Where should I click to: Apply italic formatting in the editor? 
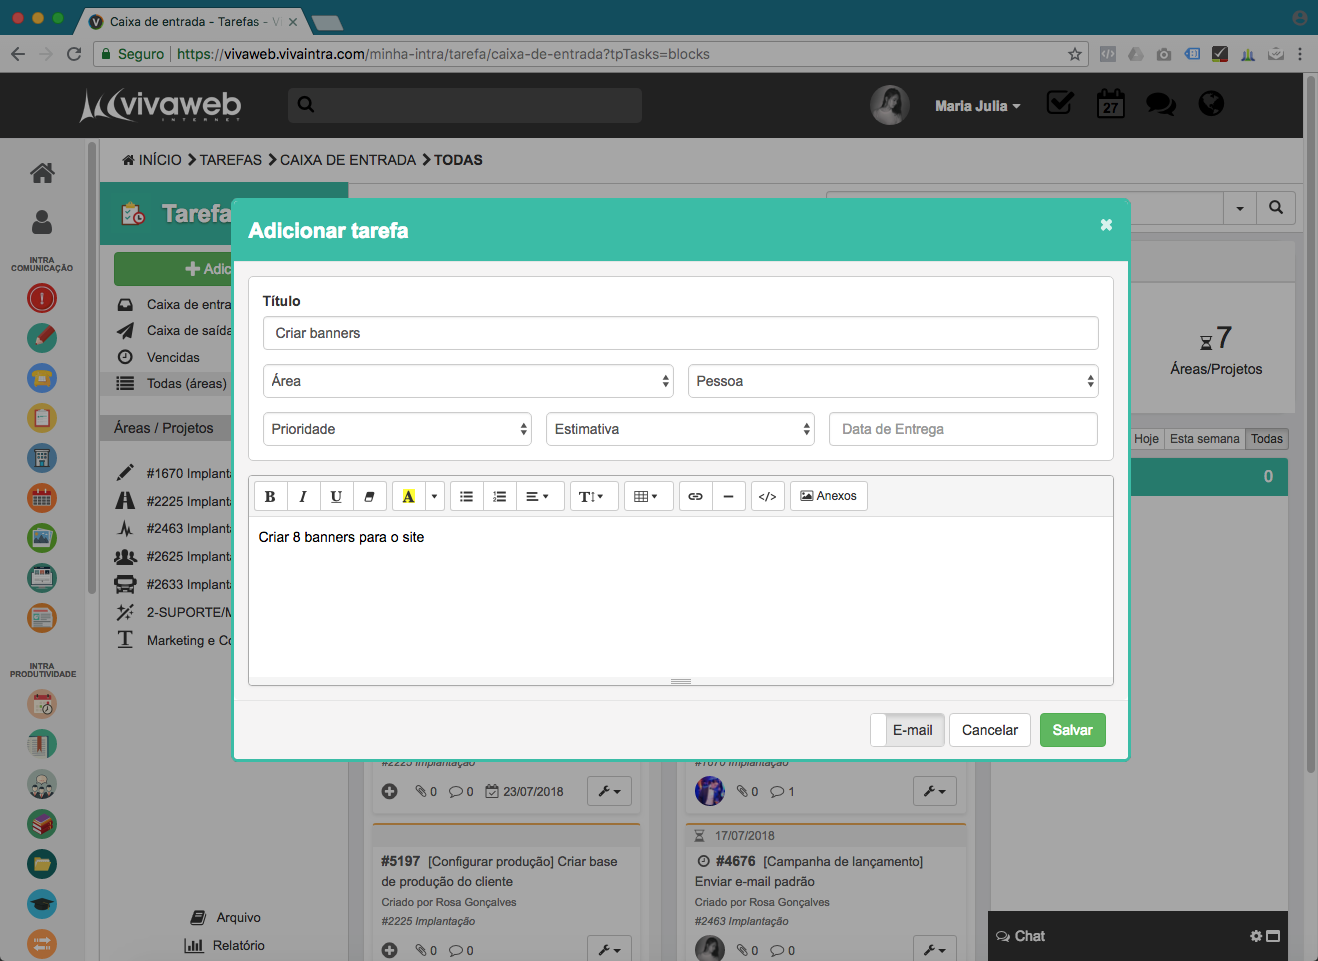coord(303,496)
